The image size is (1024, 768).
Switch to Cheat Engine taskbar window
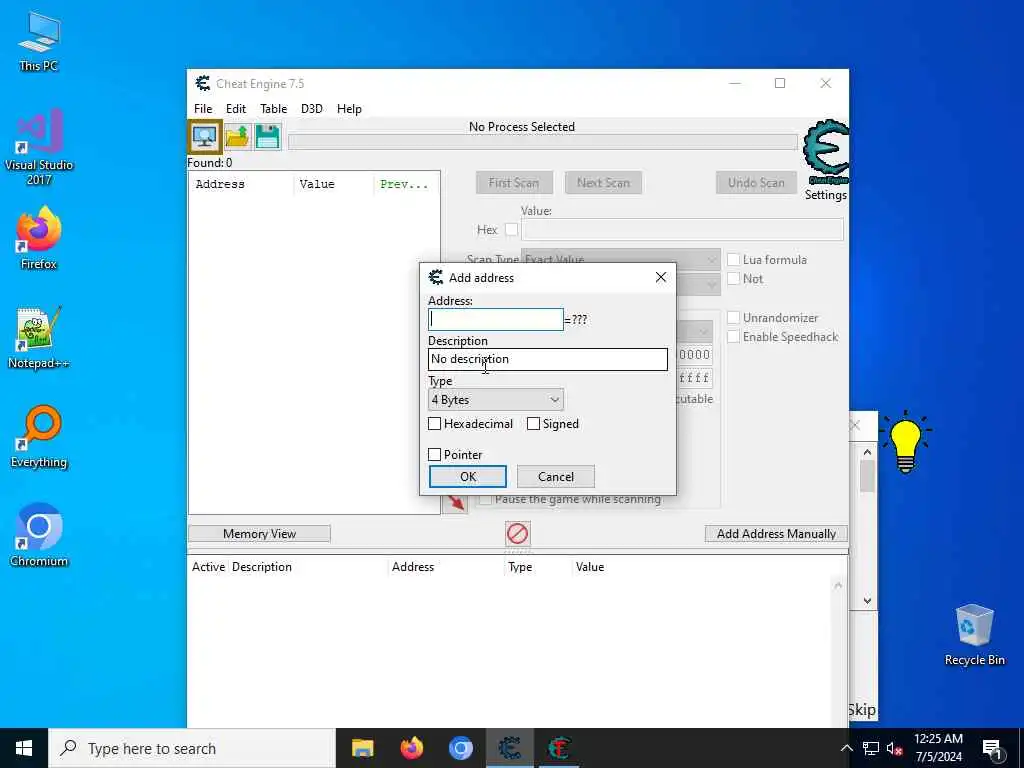click(x=509, y=748)
